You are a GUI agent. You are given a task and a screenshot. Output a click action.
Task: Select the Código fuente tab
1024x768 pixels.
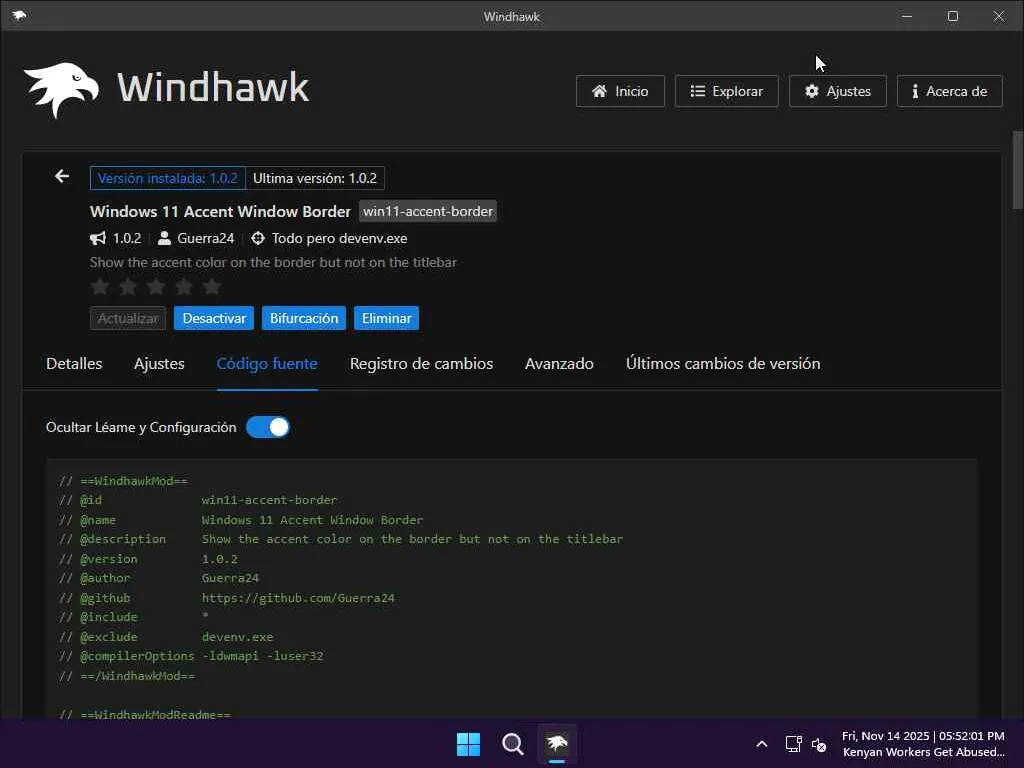pos(267,364)
